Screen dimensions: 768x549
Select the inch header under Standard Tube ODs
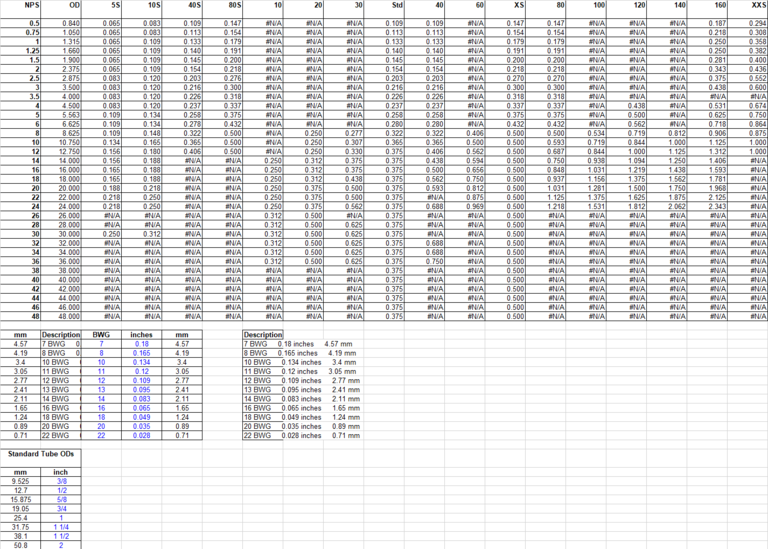61,472
